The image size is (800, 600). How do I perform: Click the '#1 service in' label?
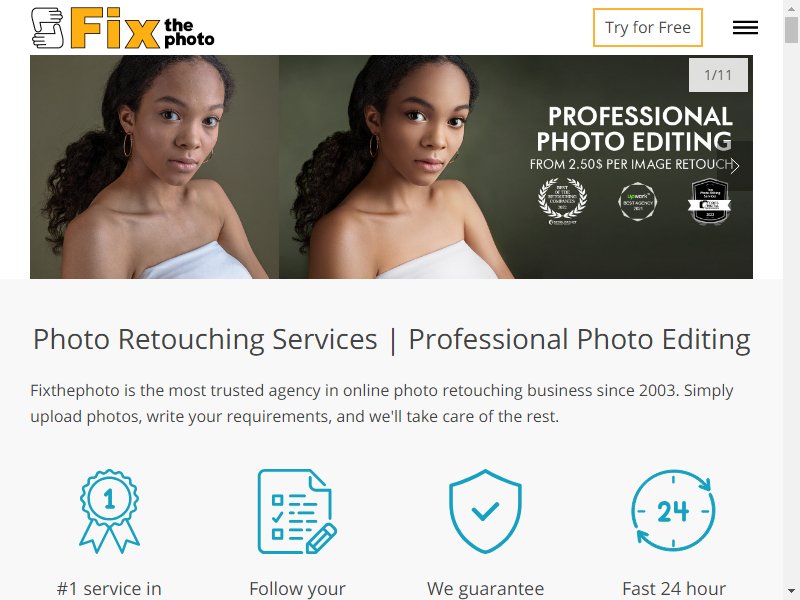(x=109, y=588)
